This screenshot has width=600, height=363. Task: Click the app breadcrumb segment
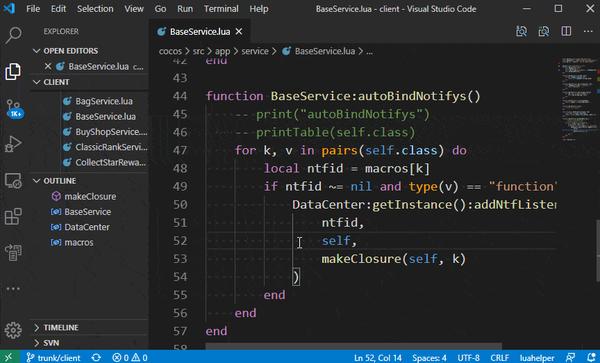point(222,51)
